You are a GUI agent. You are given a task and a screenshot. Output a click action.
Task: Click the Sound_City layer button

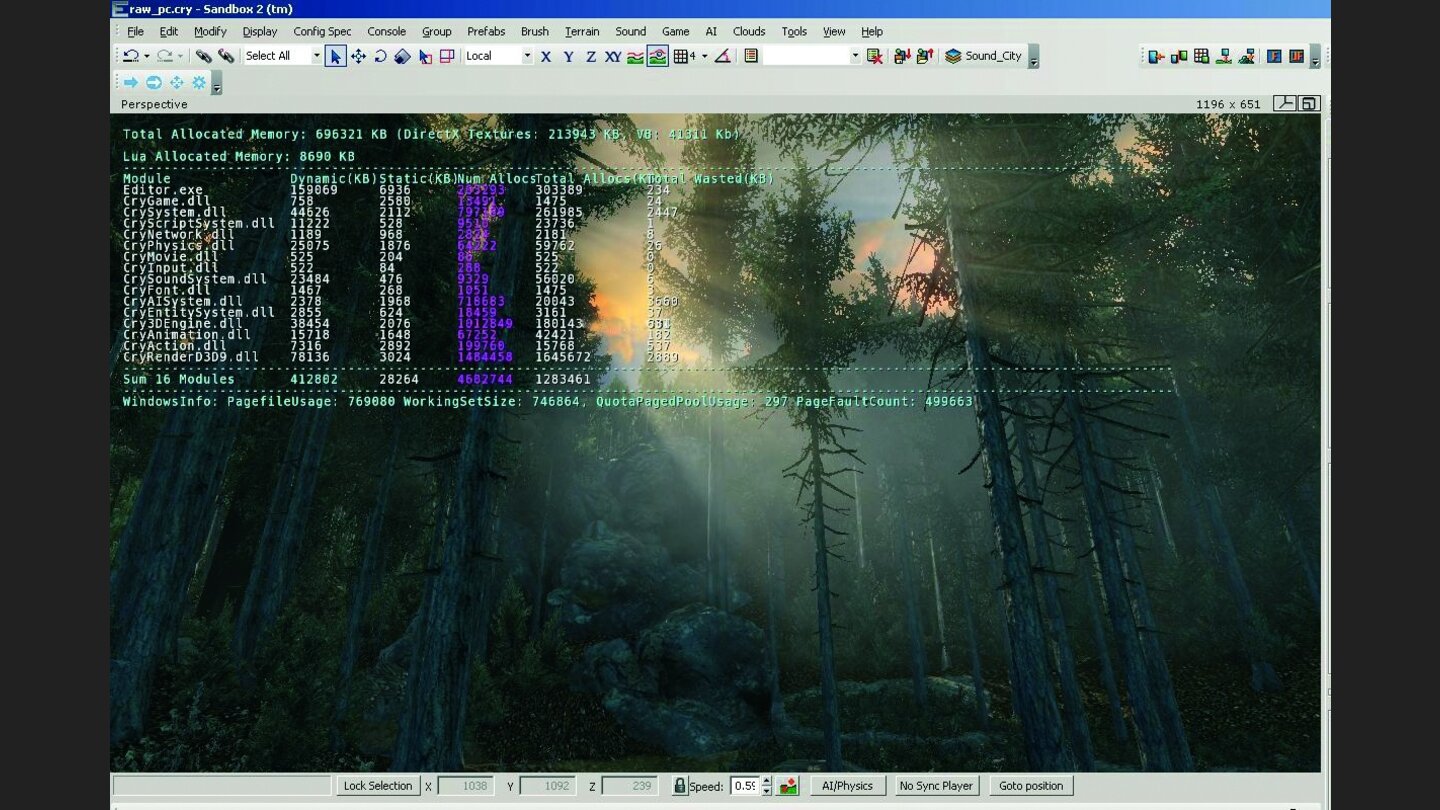984,56
